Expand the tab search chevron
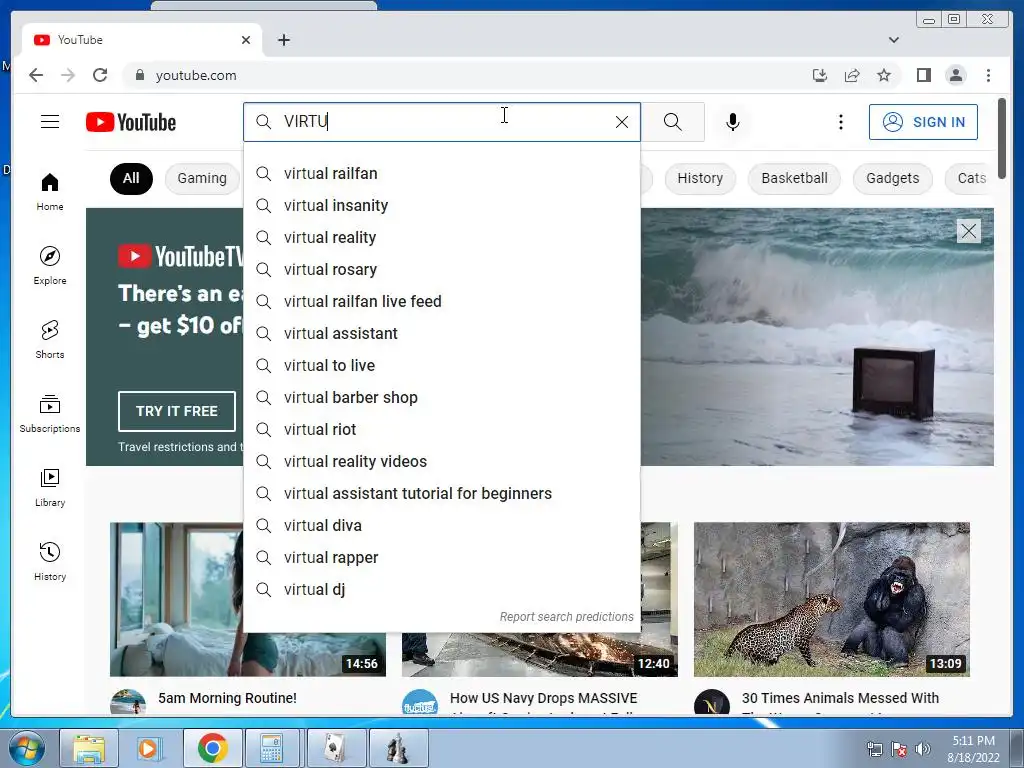This screenshot has width=1024, height=768. pyautogui.click(x=893, y=40)
